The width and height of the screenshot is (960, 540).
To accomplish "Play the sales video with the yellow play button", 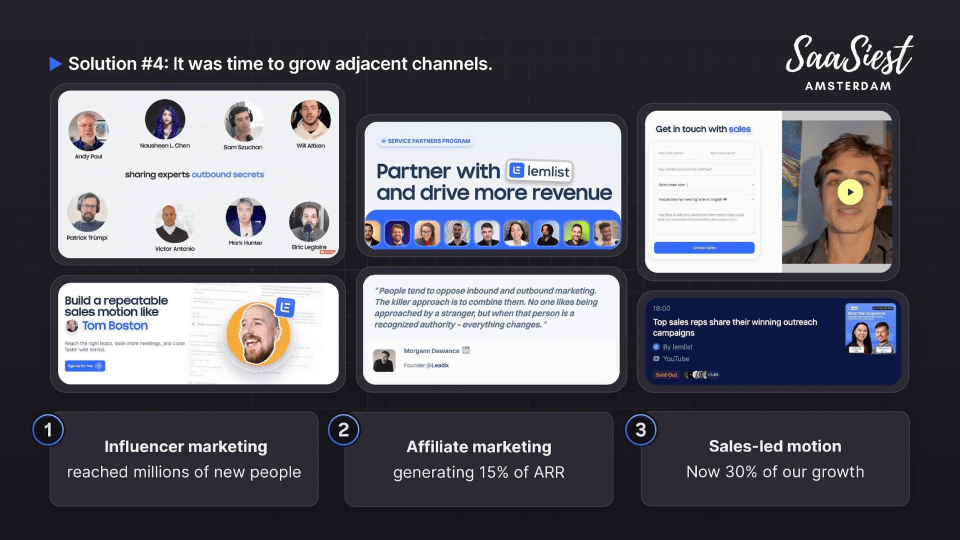I will pyautogui.click(x=849, y=191).
